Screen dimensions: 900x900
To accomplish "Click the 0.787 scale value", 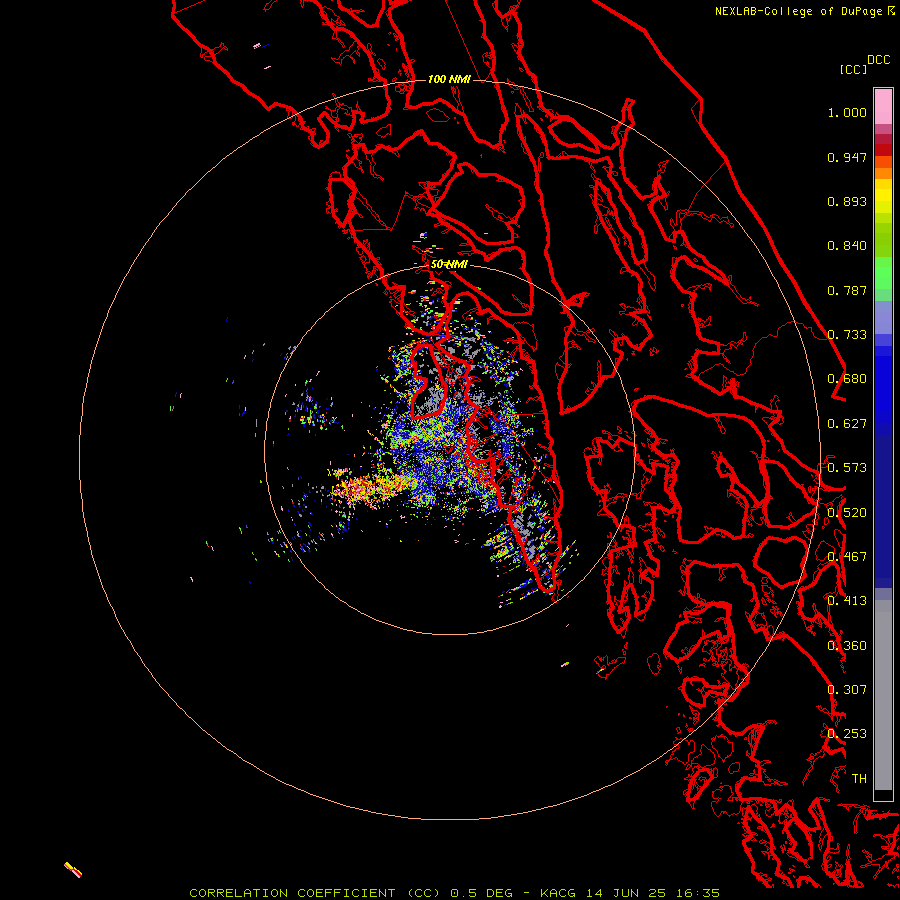I will 847,290.
